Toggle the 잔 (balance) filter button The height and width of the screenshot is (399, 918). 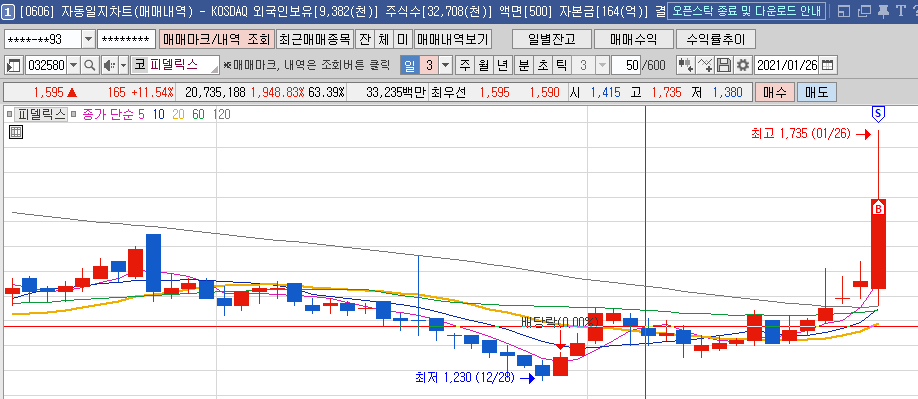coord(364,39)
